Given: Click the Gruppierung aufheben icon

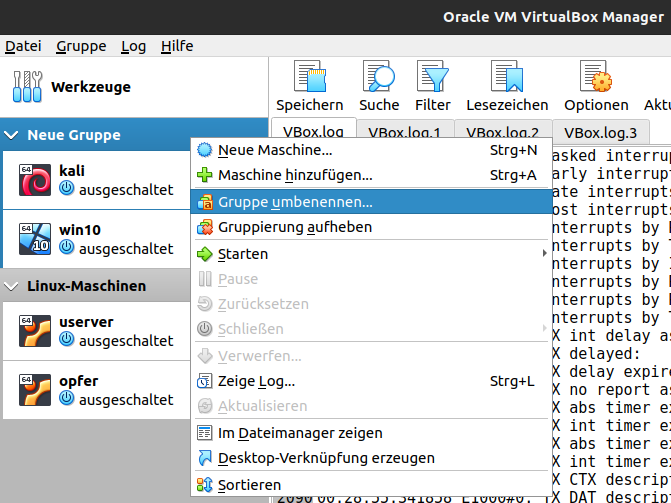Looking at the screenshot, I should click(205, 227).
